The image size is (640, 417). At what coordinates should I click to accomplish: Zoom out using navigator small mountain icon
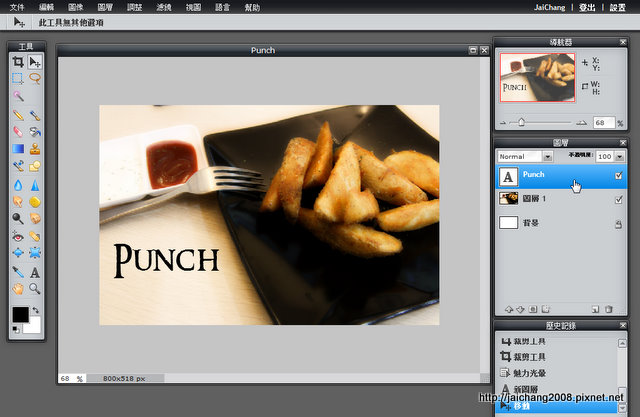point(503,122)
